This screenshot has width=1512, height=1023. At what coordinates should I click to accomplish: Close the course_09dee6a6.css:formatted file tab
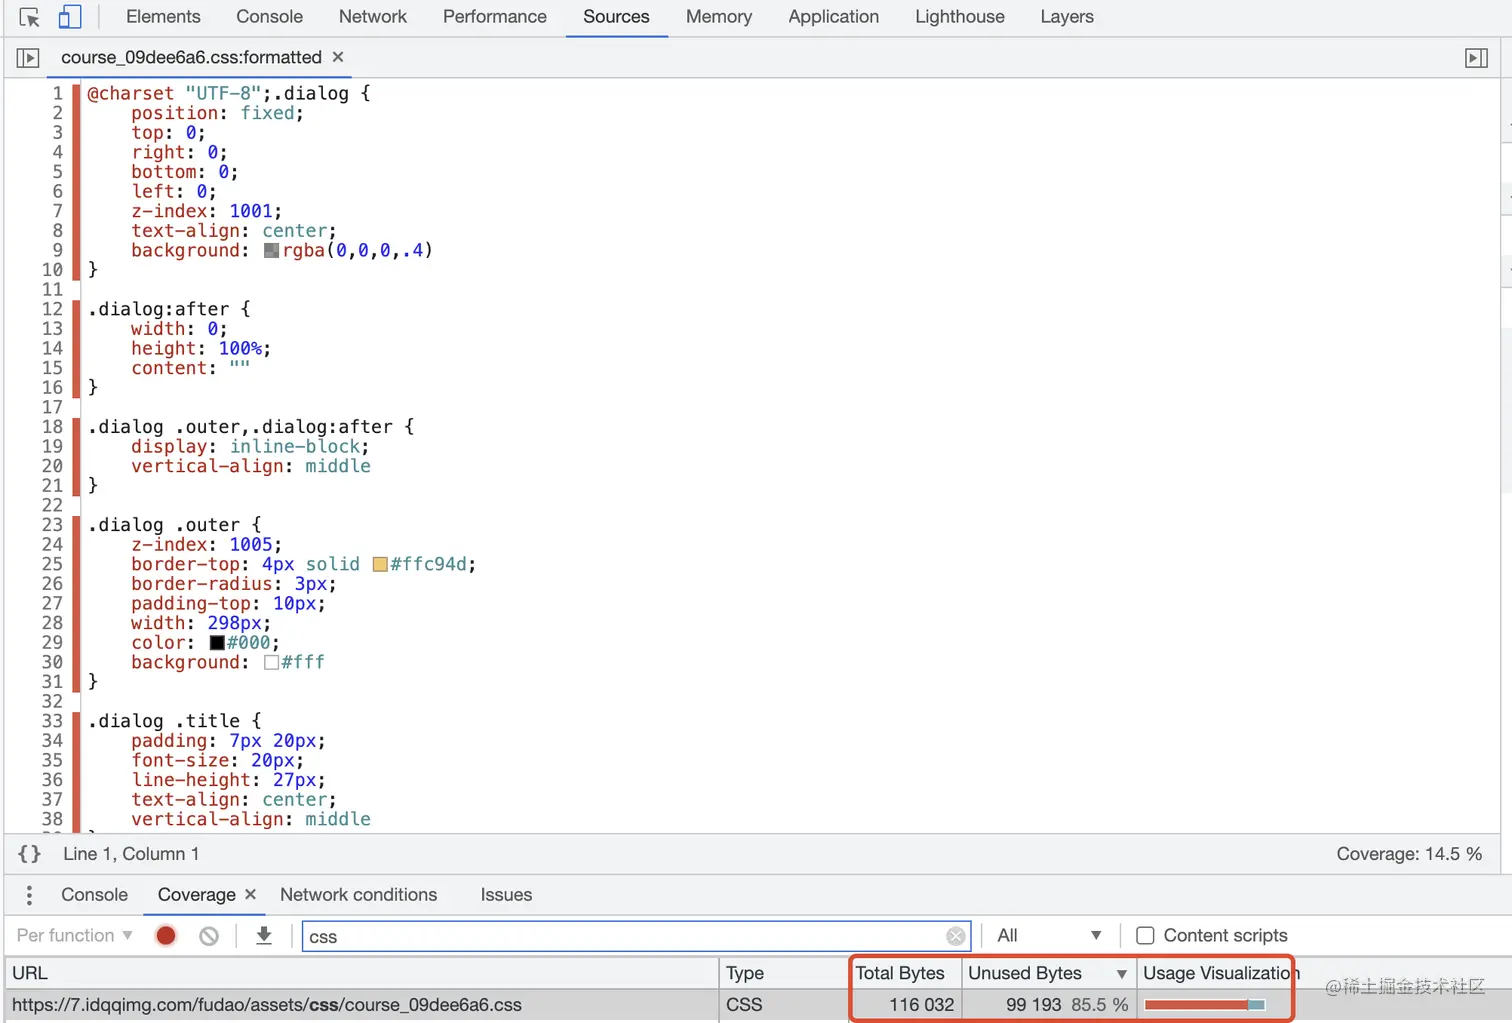pyautogui.click(x=338, y=57)
